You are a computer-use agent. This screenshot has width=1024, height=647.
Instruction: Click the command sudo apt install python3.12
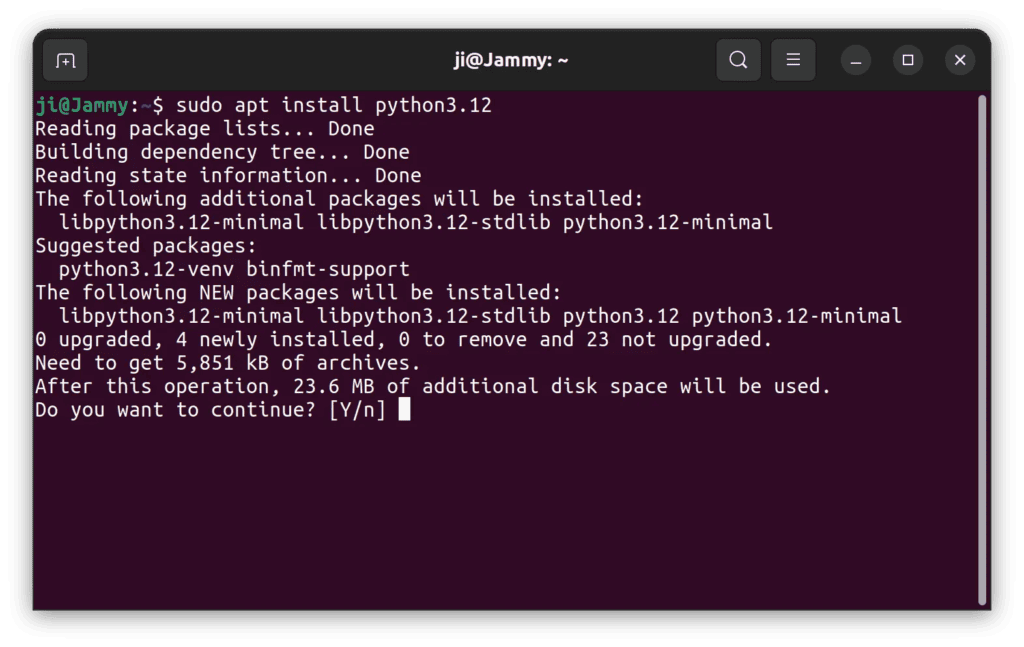[334, 105]
